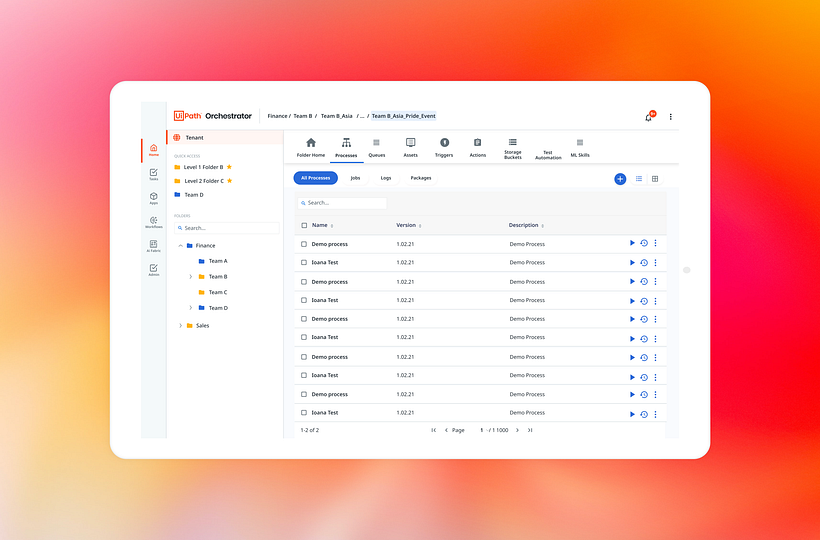Open the Triggers tab
The height and width of the screenshot is (540, 820).
click(444, 148)
